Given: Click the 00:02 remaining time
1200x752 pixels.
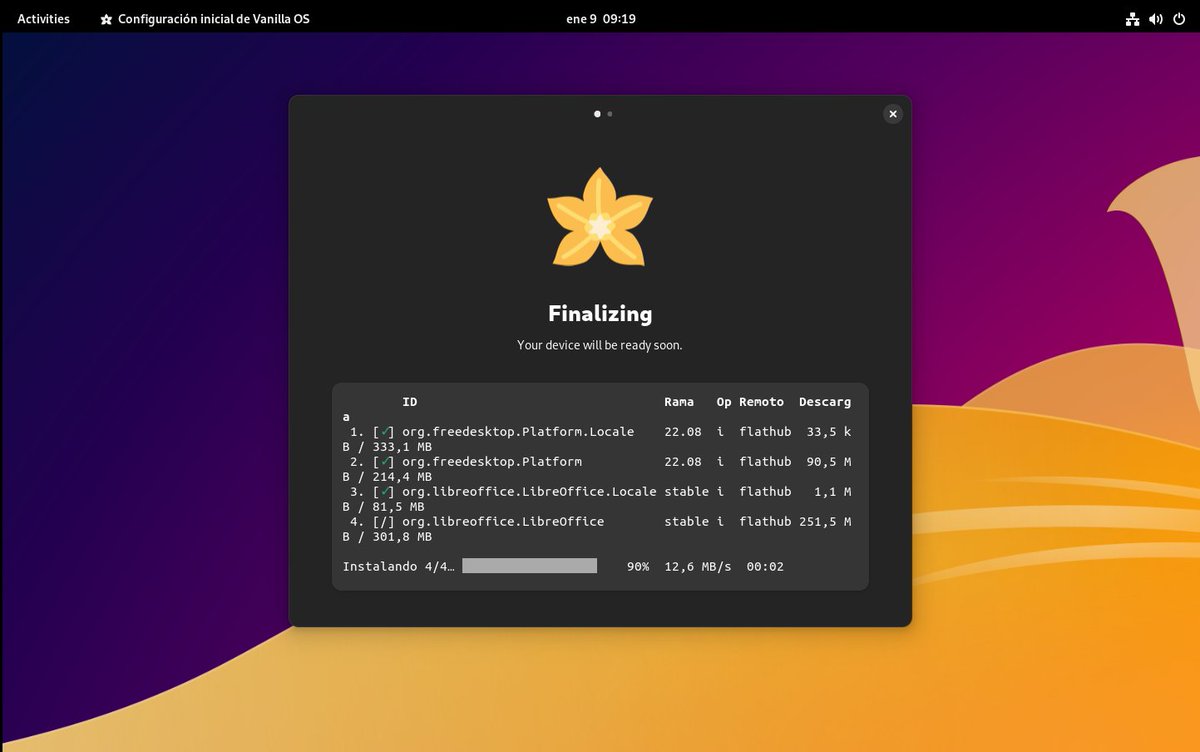Looking at the screenshot, I should pos(765,567).
